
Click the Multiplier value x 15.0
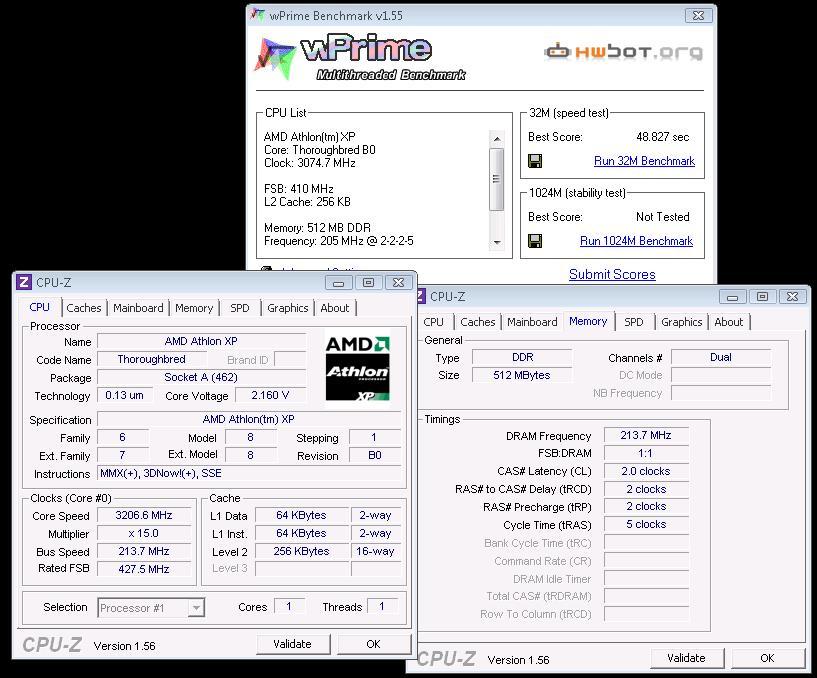point(144,533)
